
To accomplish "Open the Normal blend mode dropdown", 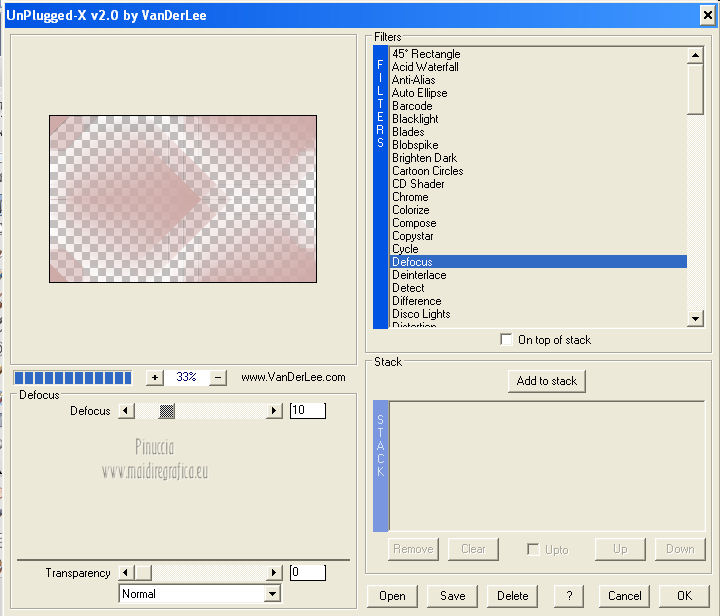I will click(x=273, y=594).
